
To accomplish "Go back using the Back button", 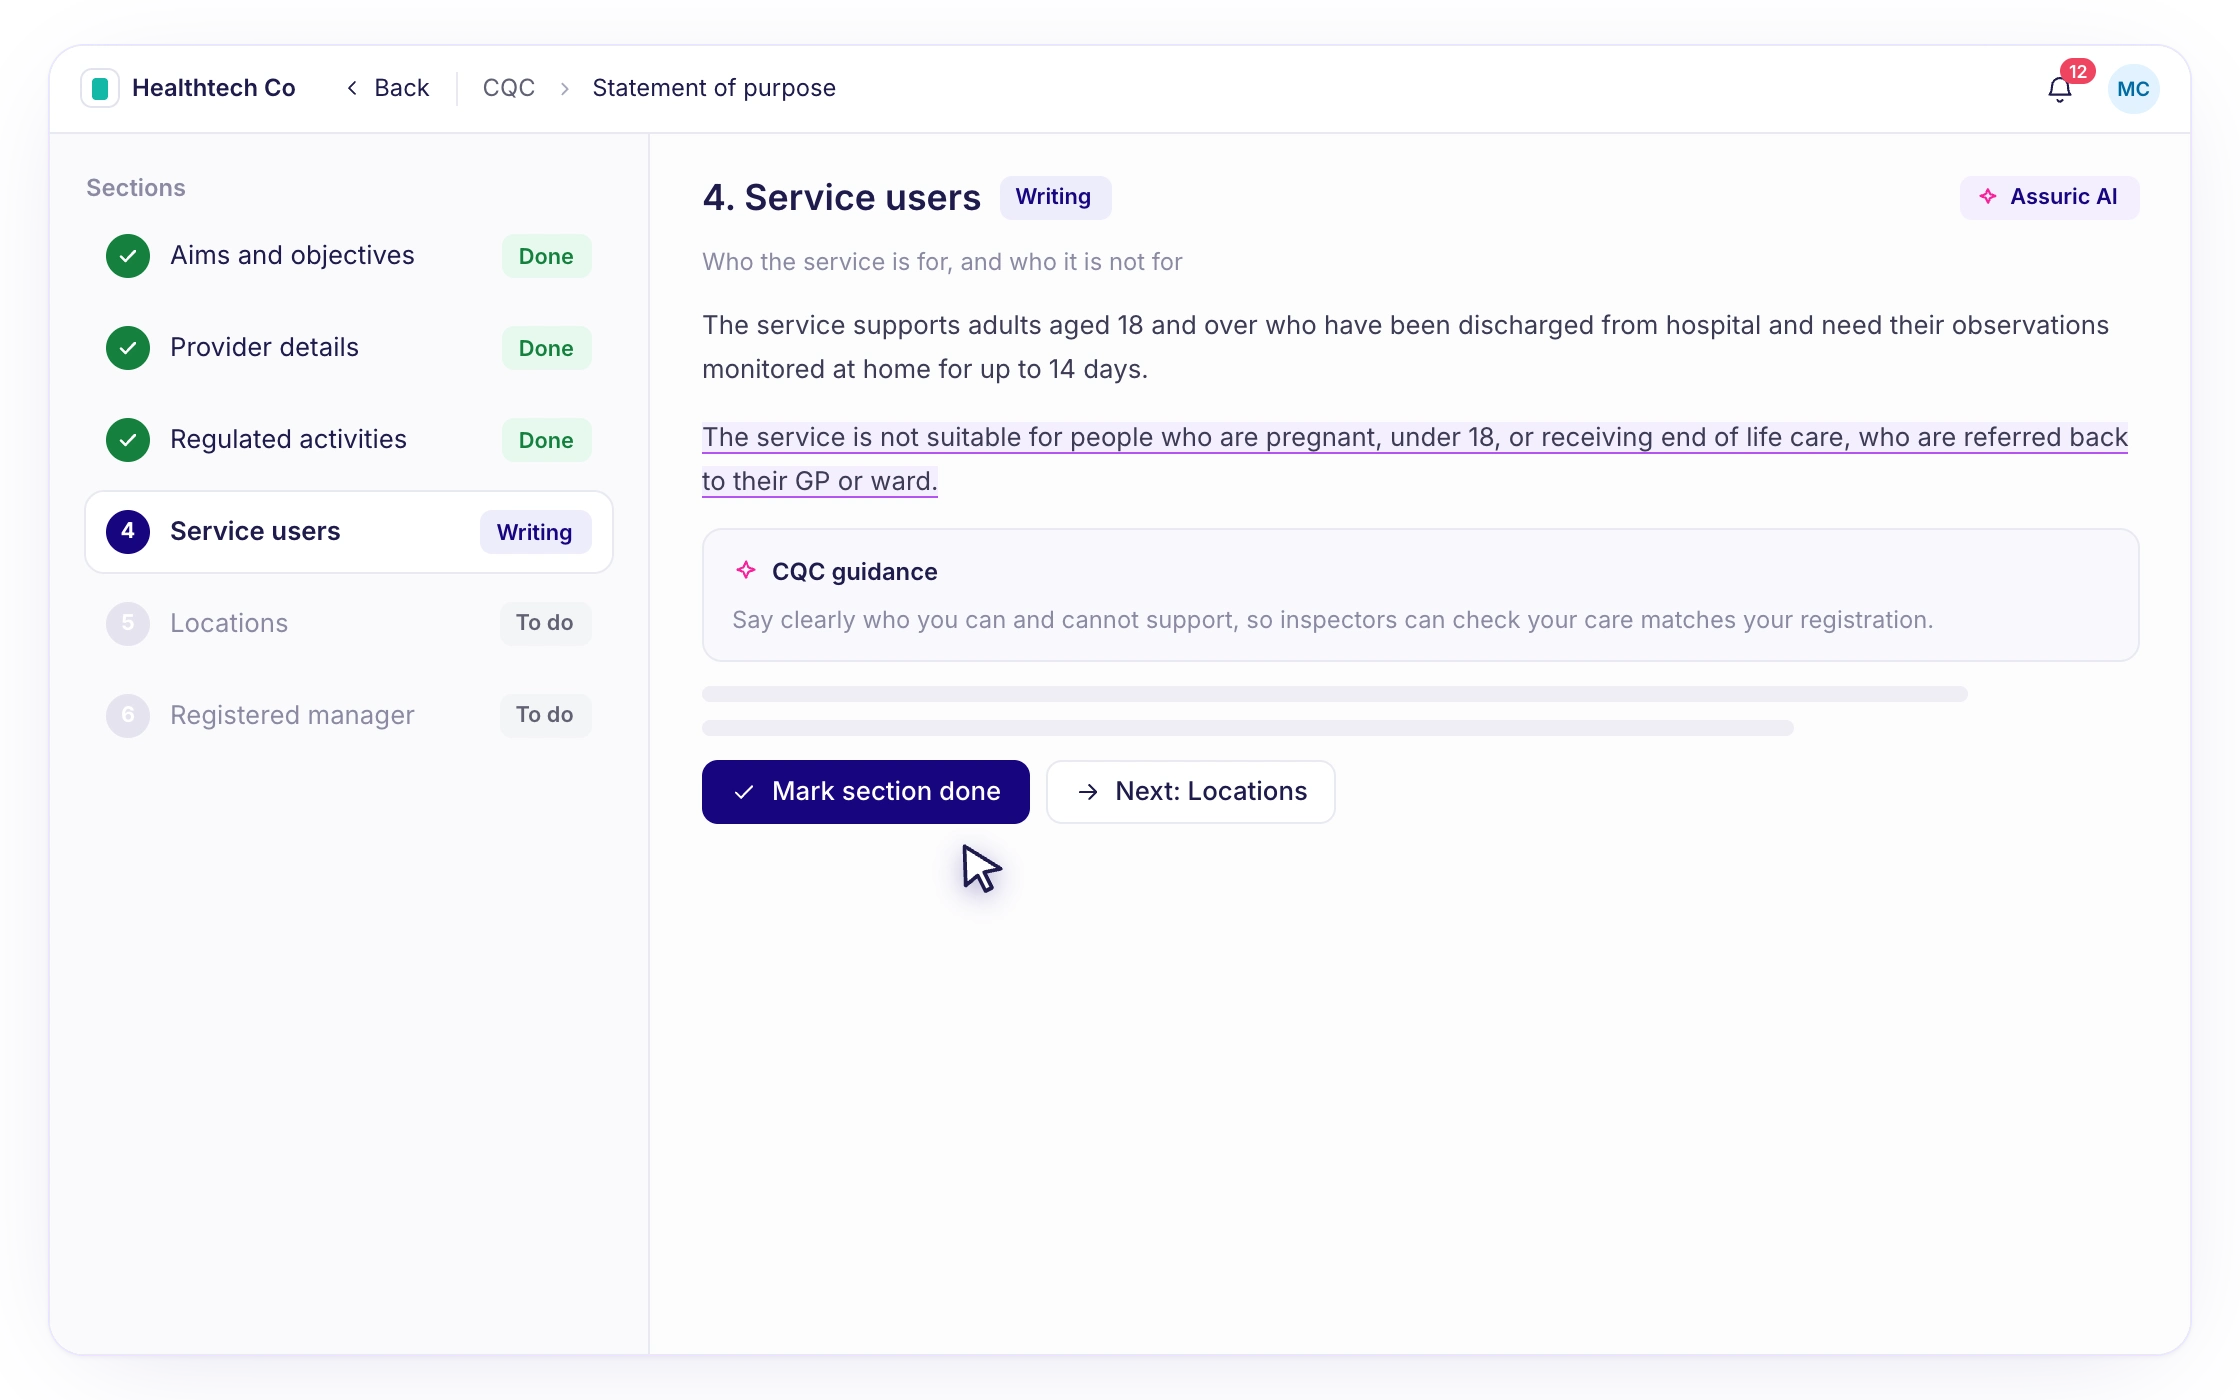I will coord(388,88).
